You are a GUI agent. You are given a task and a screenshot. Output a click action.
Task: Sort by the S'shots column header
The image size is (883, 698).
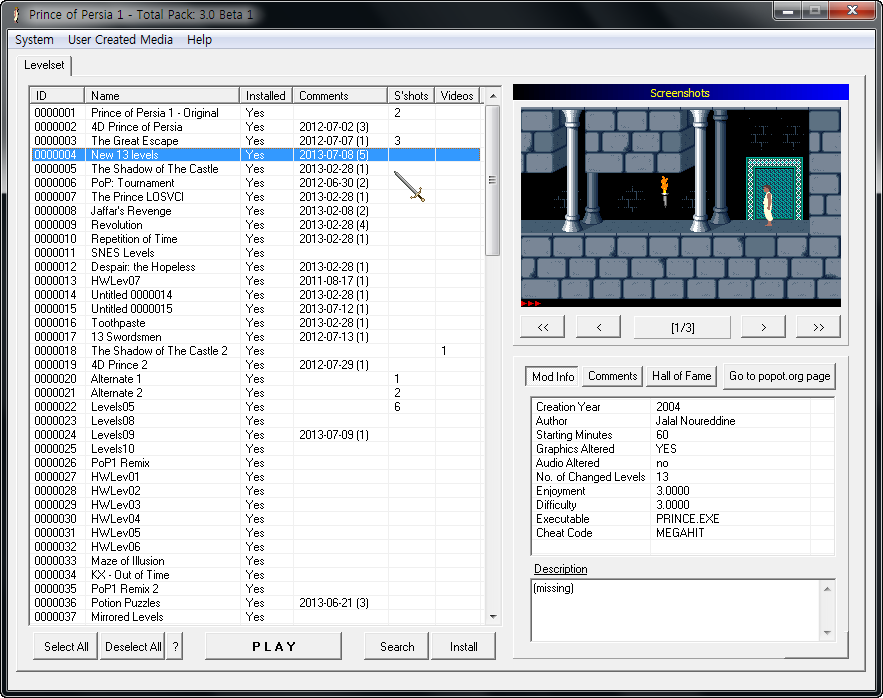pyautogui.click(x=411, y=95)
